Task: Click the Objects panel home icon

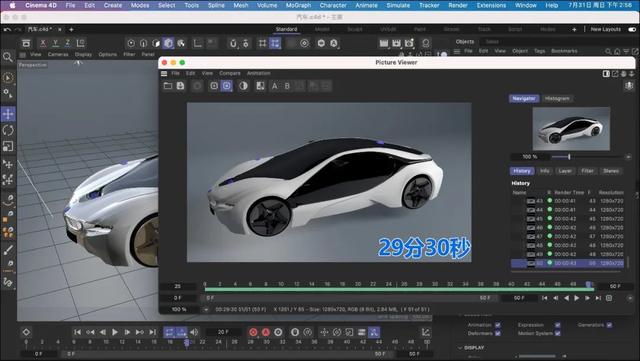Action: coord(617,51)
